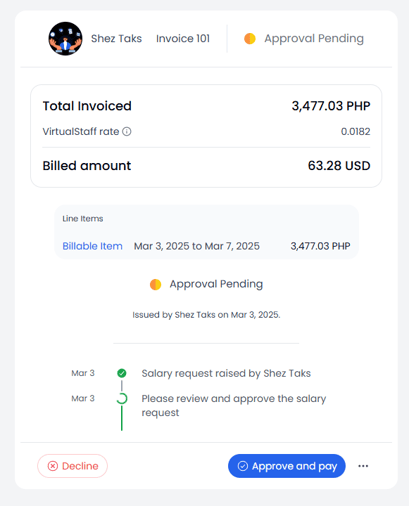Click the Billed amount 63.28 USD value
The height and width of the screenshot is (506, 409).
(339, 166)
